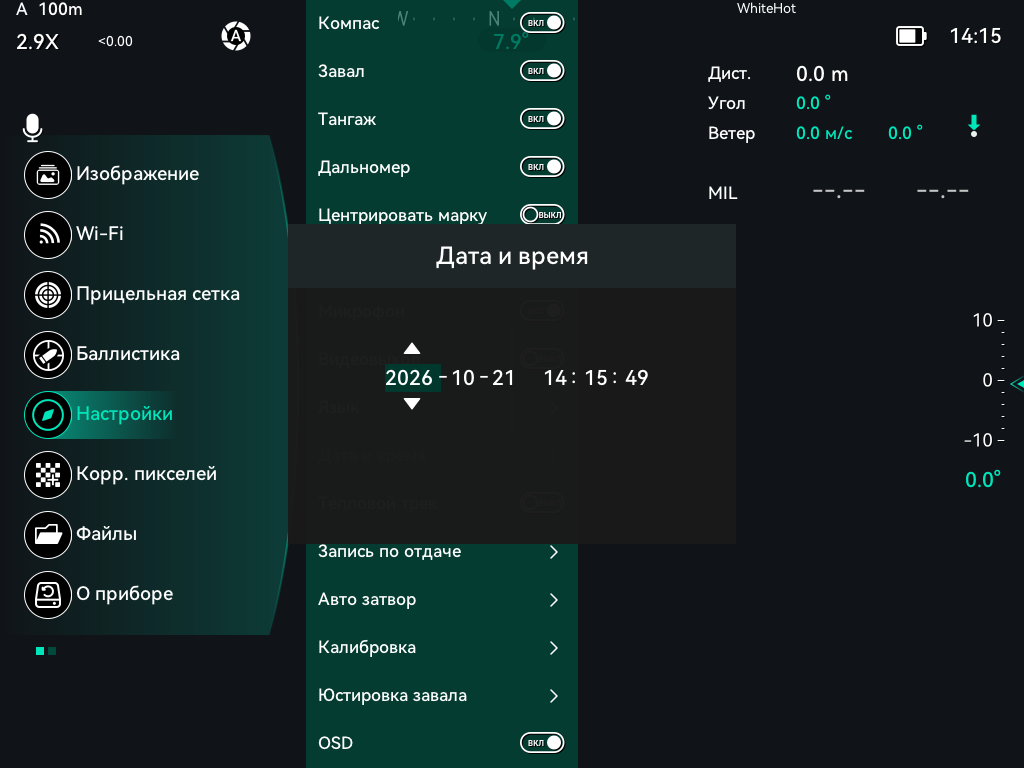Select the О приборе menu label
1024x768 pixels.
pos(125,594)
